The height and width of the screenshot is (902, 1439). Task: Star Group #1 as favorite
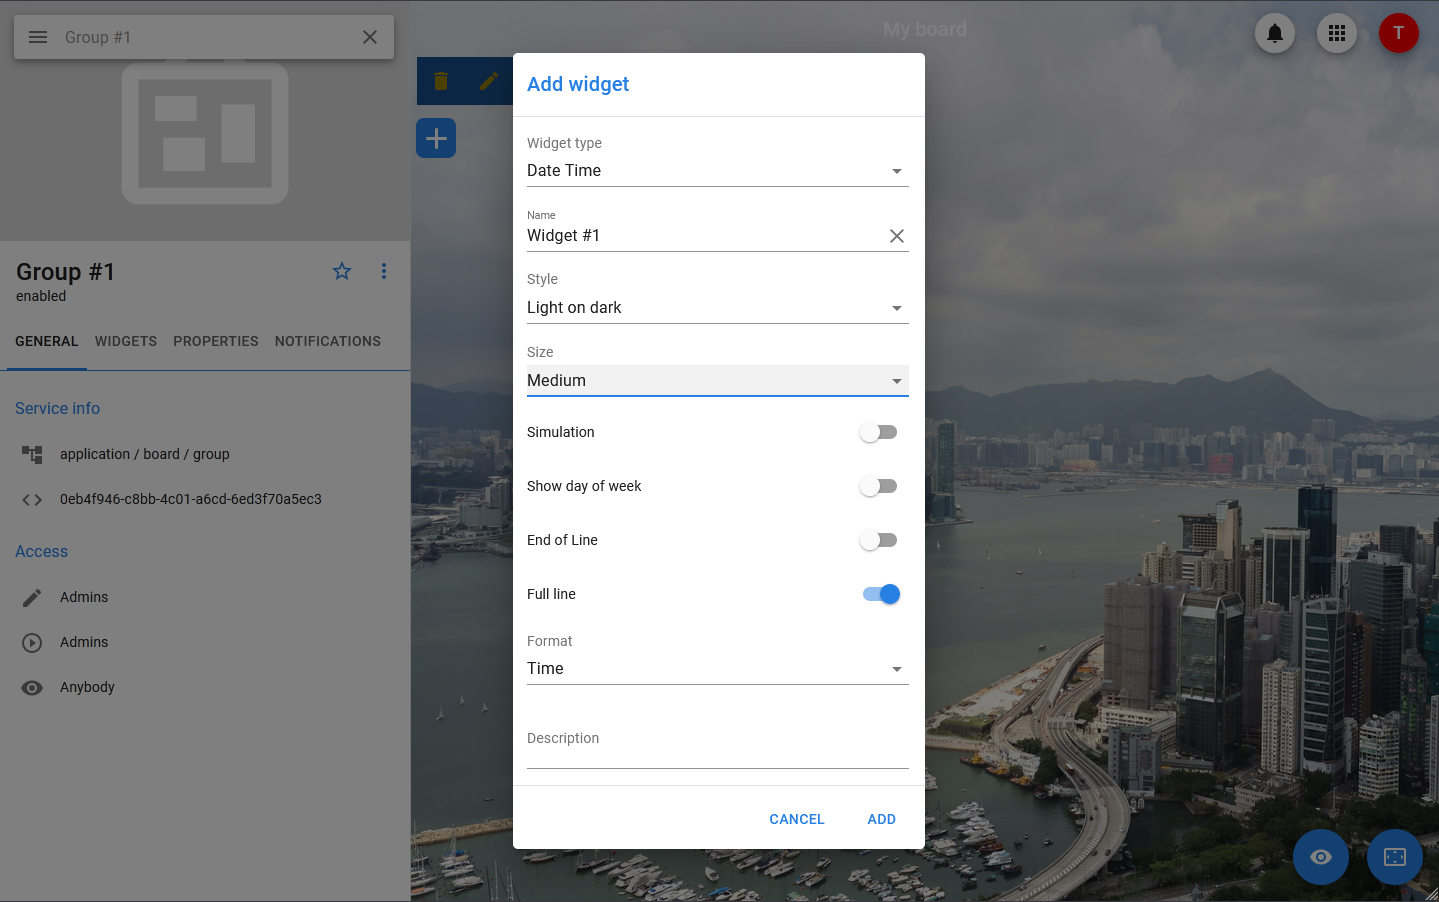point(342,271)
